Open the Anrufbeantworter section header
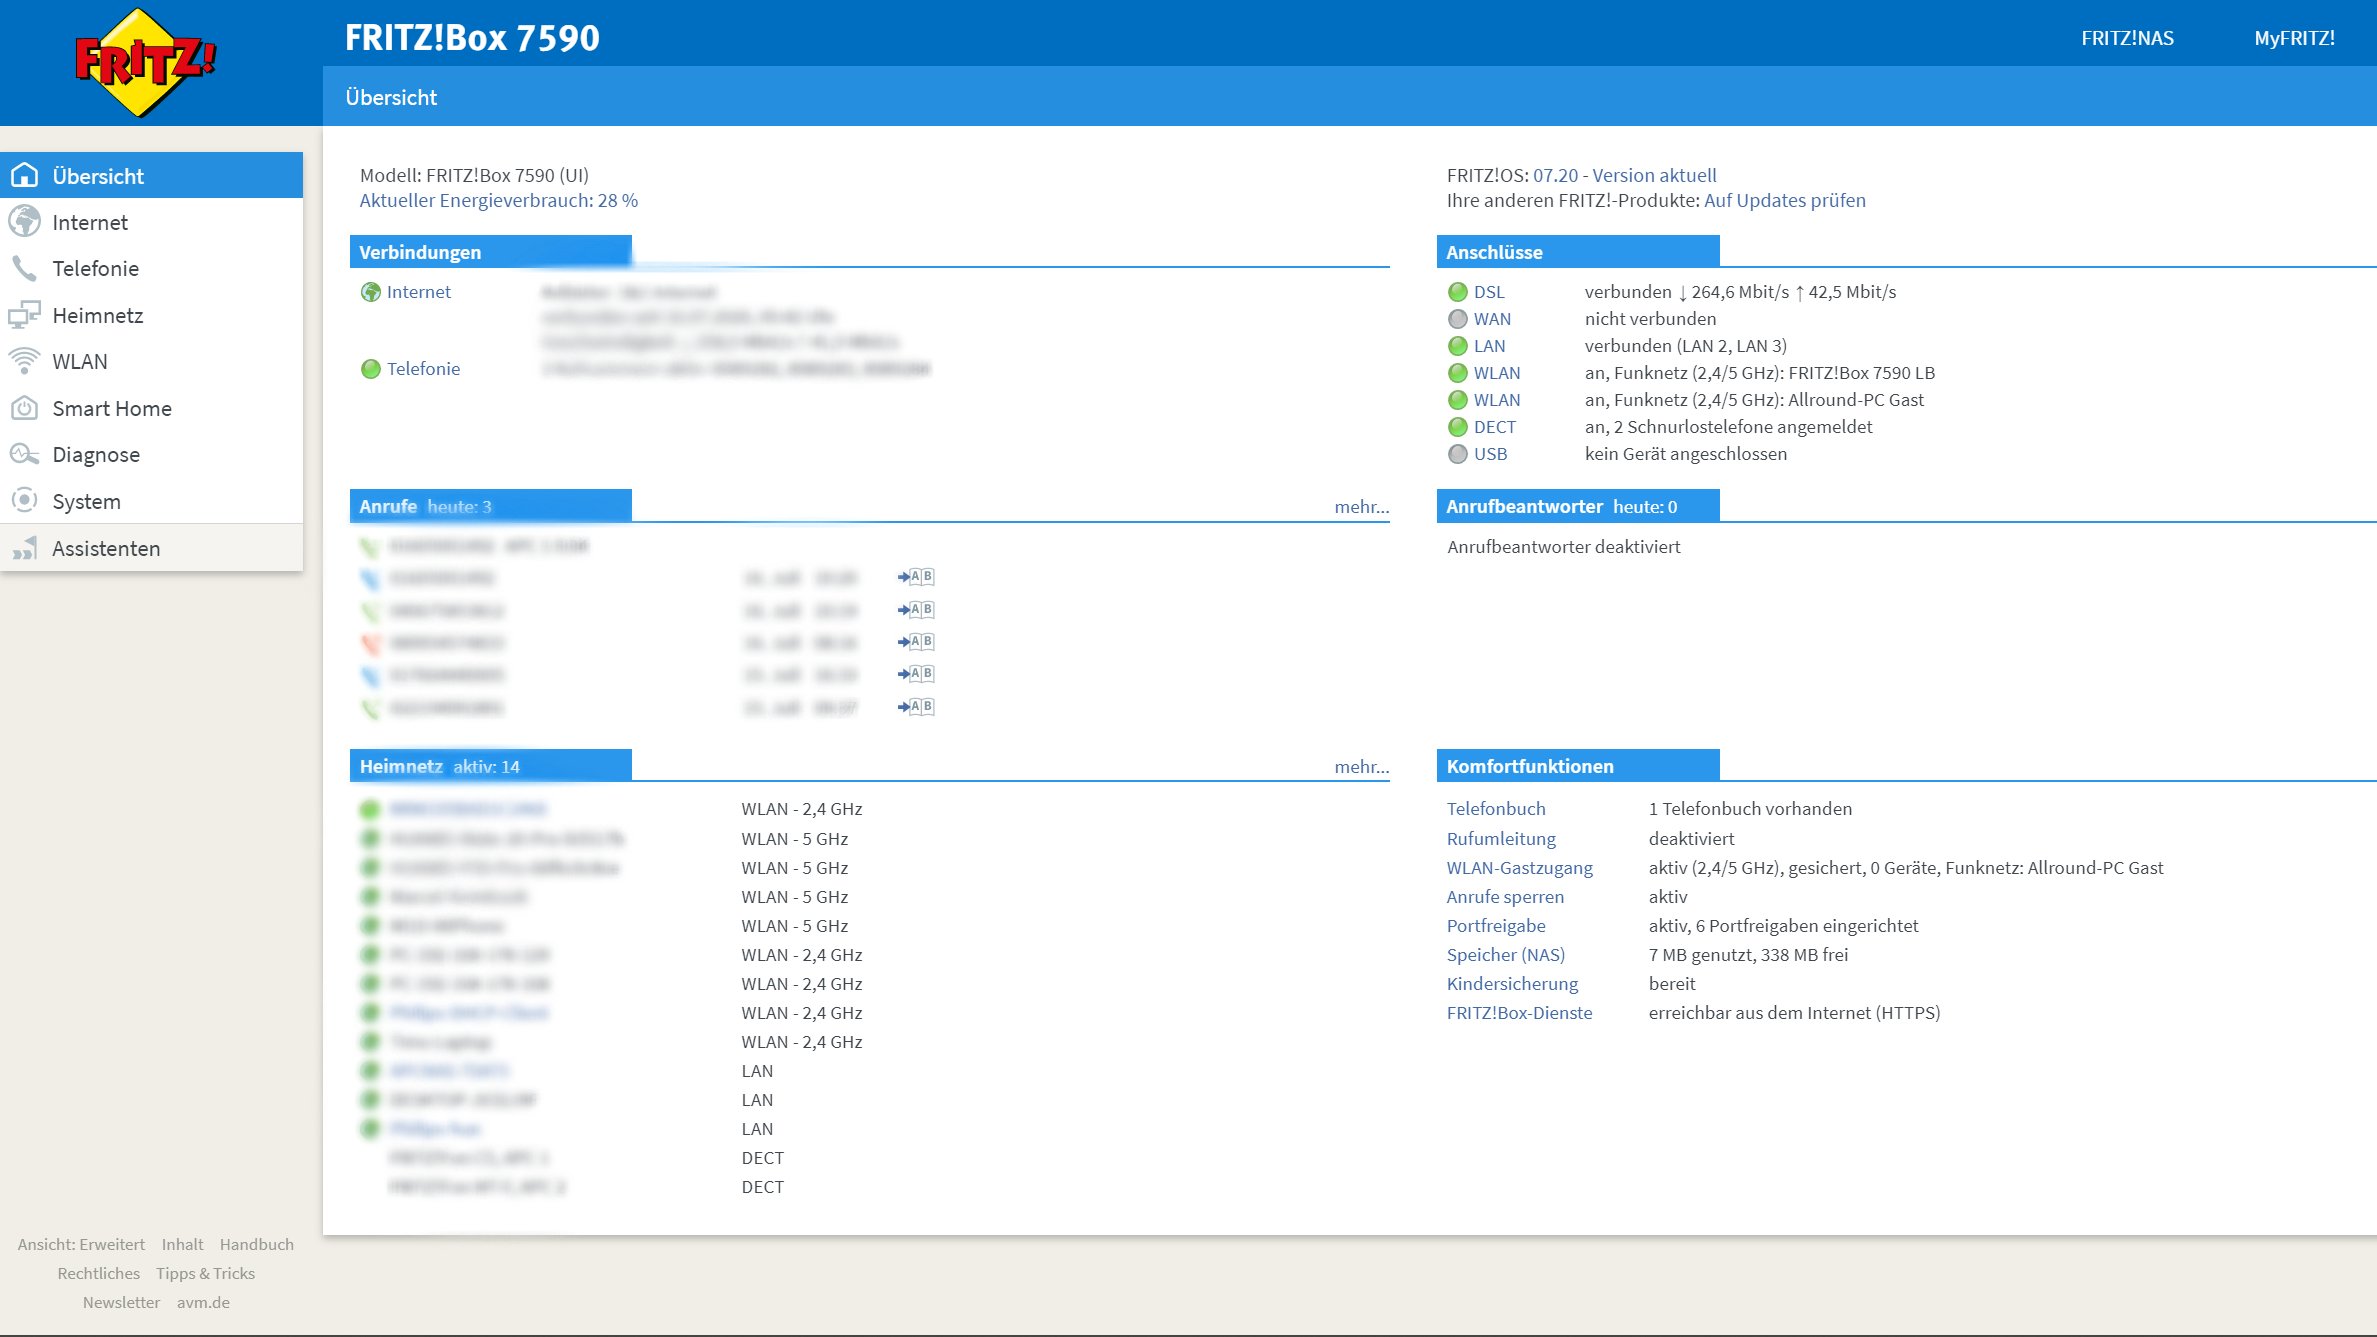 point(1578,506)
